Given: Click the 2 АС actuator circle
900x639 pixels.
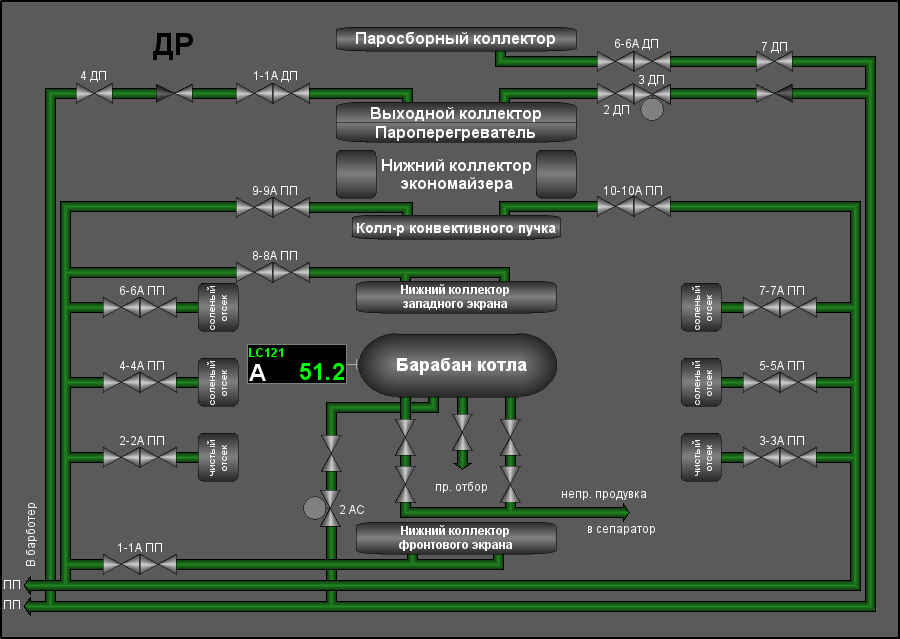Looking at the screenshot, I should pos(314,508).
